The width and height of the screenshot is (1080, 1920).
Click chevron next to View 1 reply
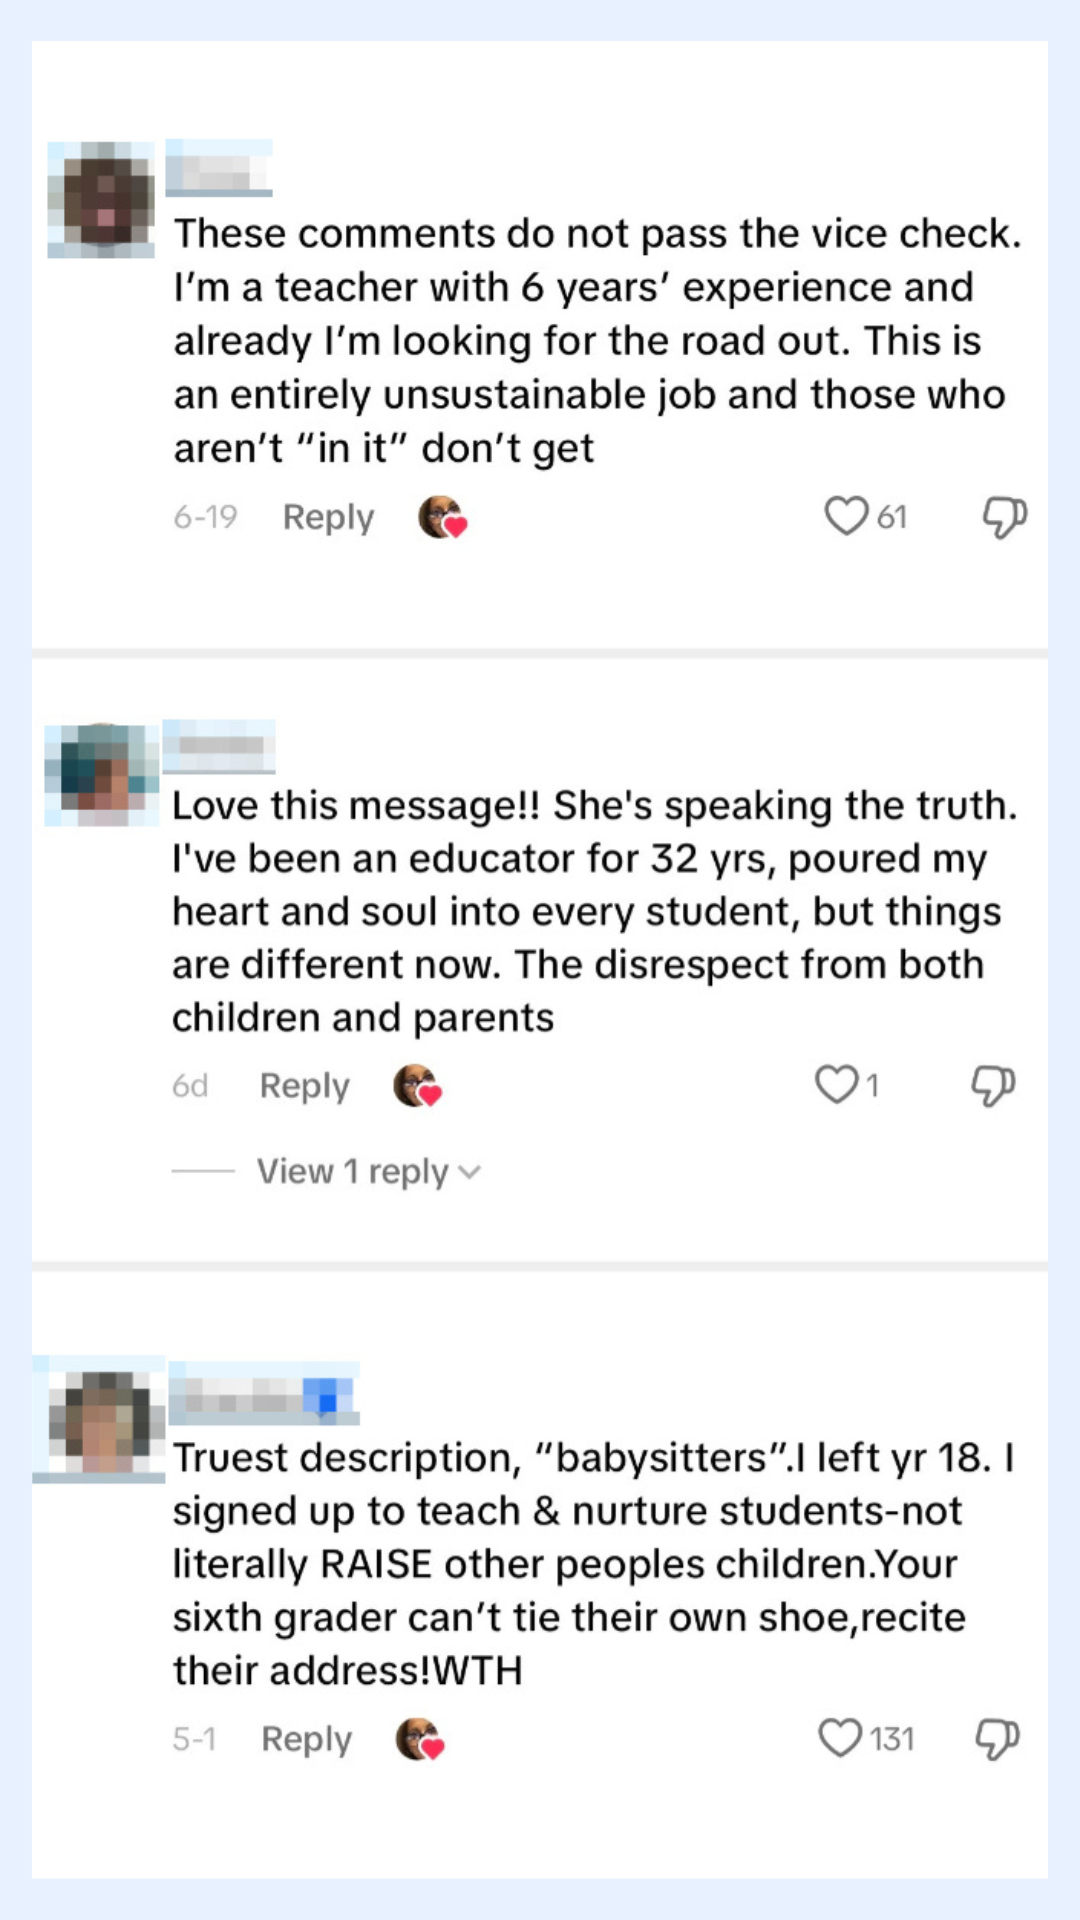pos(470,1172)
